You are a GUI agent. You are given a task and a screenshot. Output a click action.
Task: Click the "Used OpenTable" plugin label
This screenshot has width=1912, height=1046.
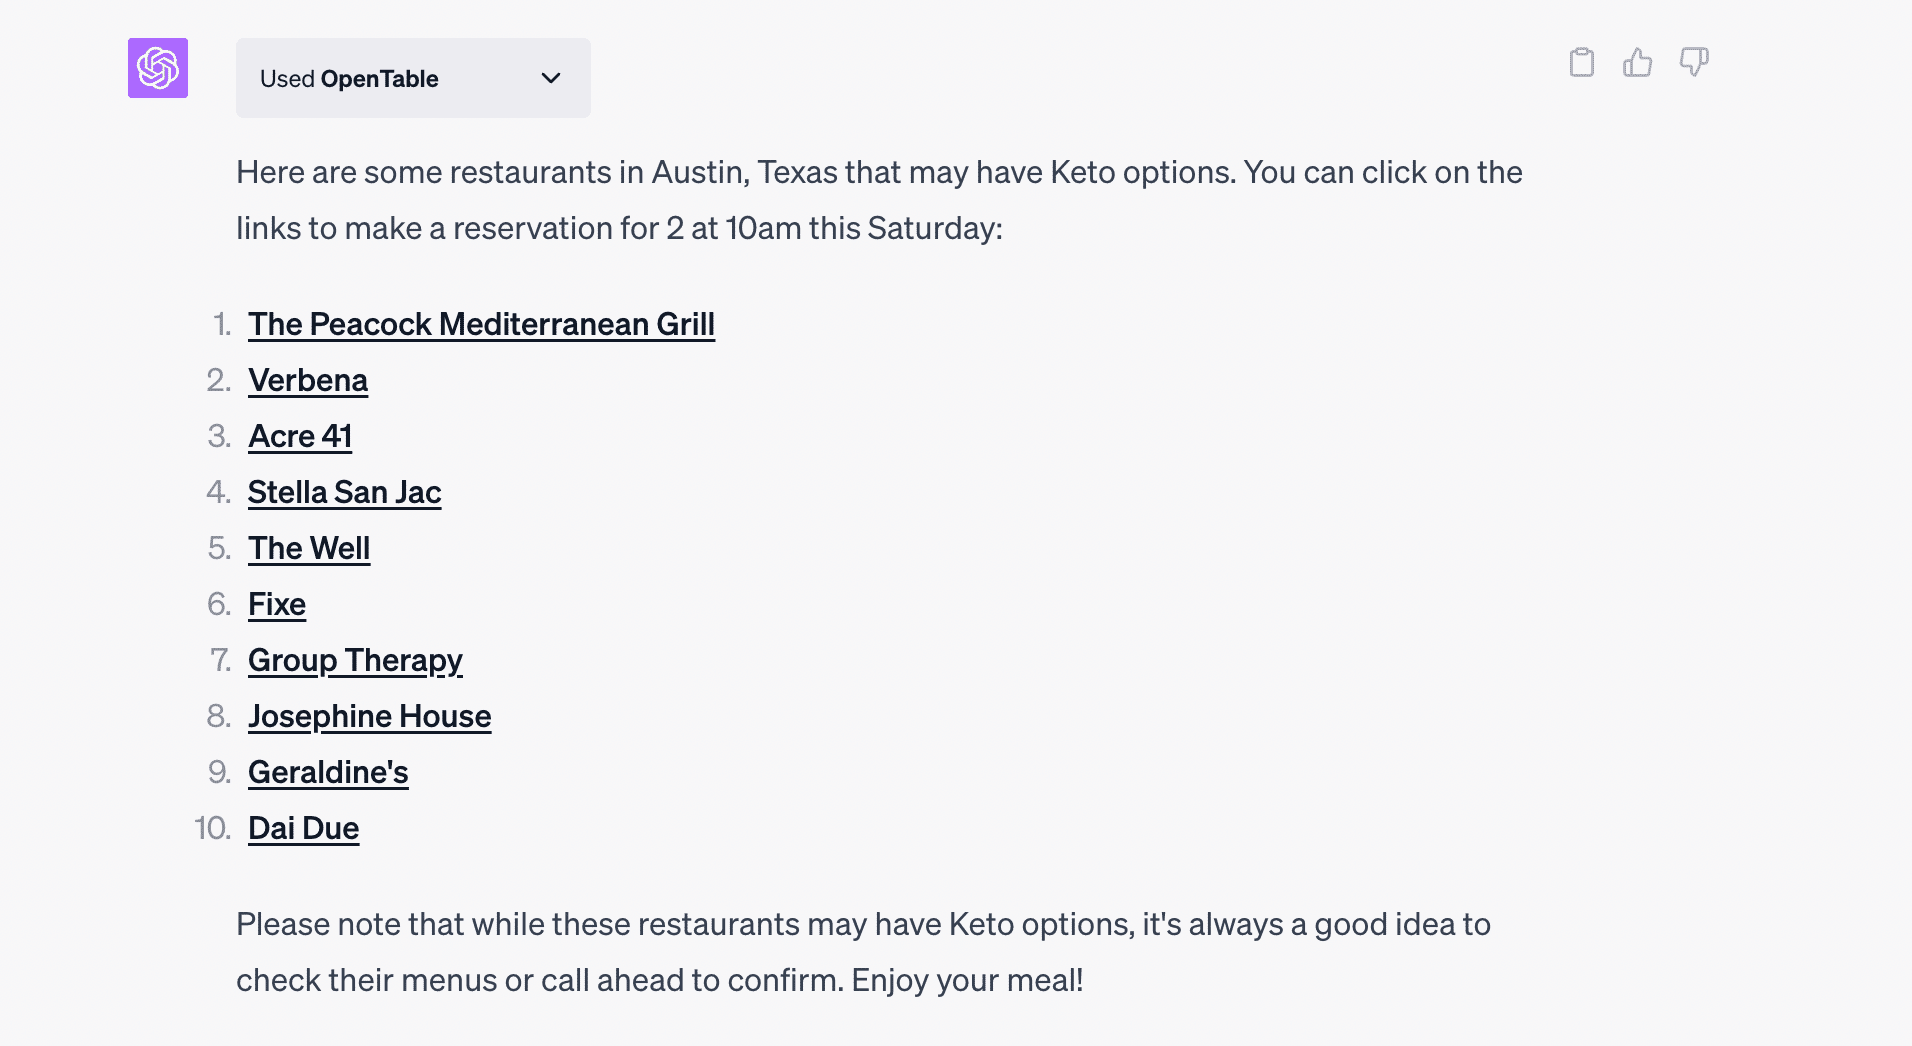pos(349,79)
